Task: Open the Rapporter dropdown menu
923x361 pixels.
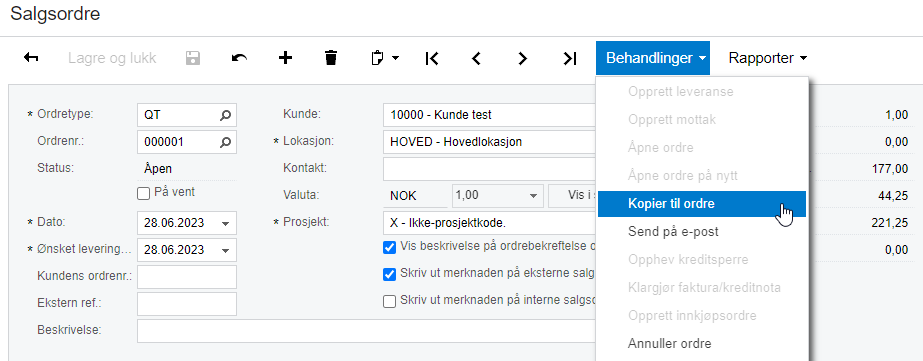Action: click(x=768, y=58)
